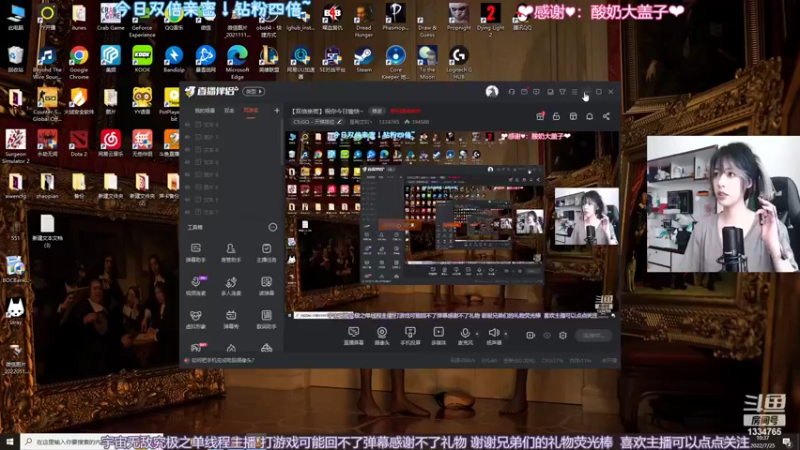Open customer service headset icon
Image resolution: width=800 pixels, height=450 pixels.
point(512,92)
